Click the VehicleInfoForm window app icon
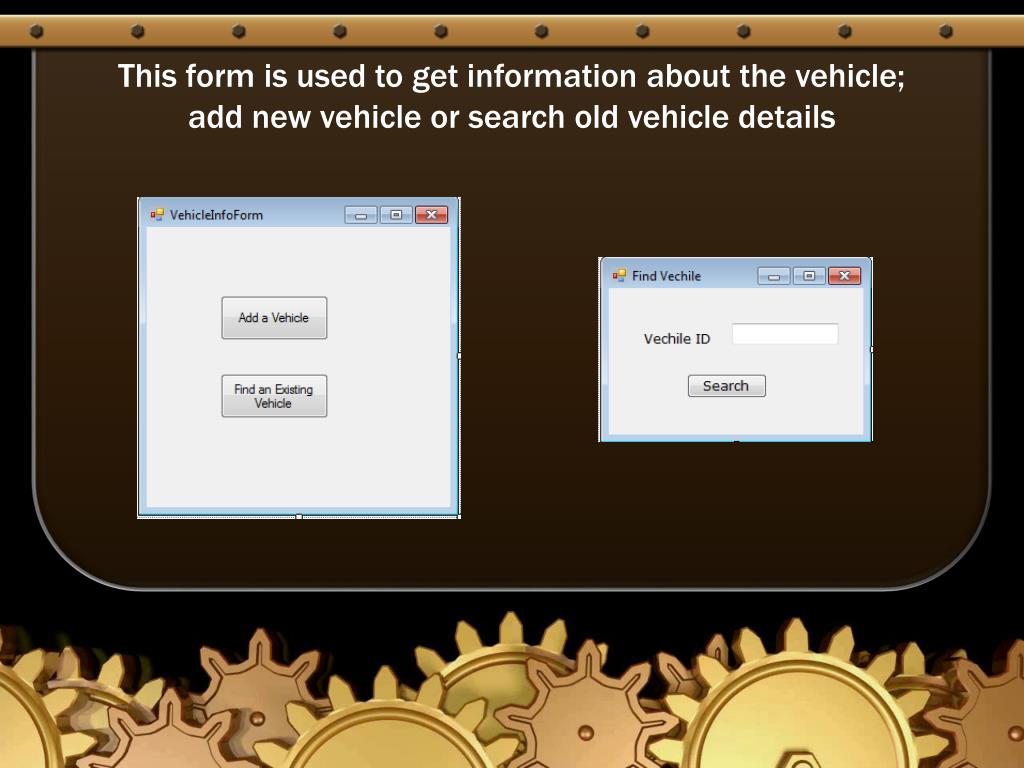This screenshot has height=768, width=1024. click(x=157, y=215)
